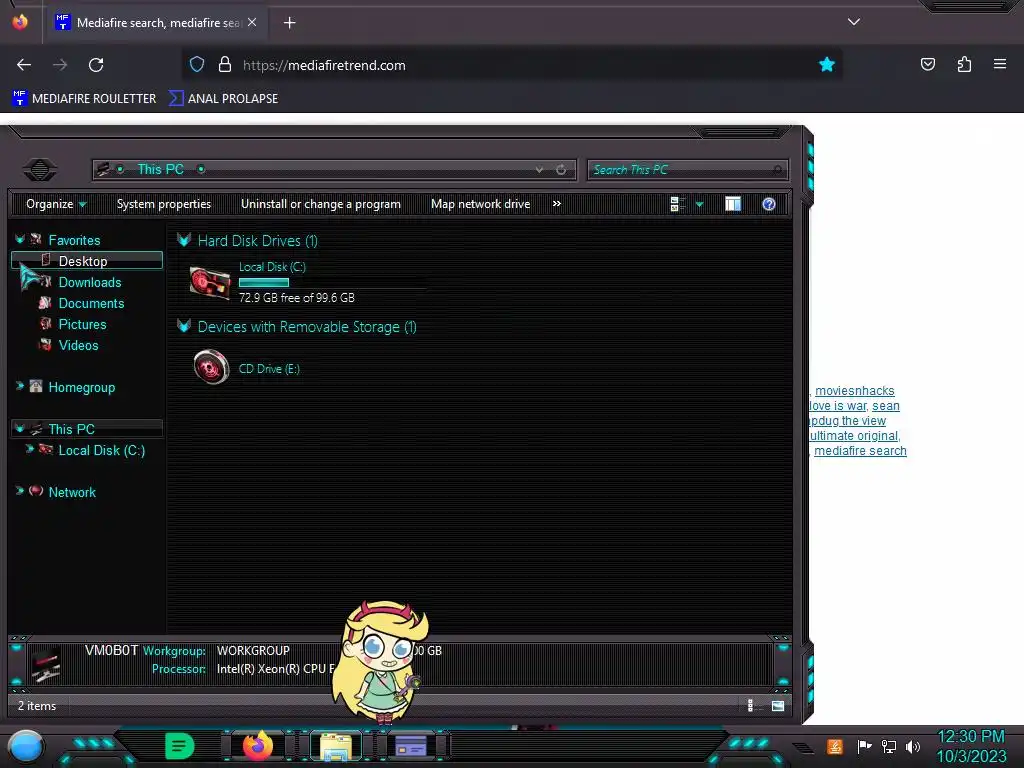Select the Mediafire search tab
The width and height of the screenshot is (1024, 768).
click(x=157, y=23)
